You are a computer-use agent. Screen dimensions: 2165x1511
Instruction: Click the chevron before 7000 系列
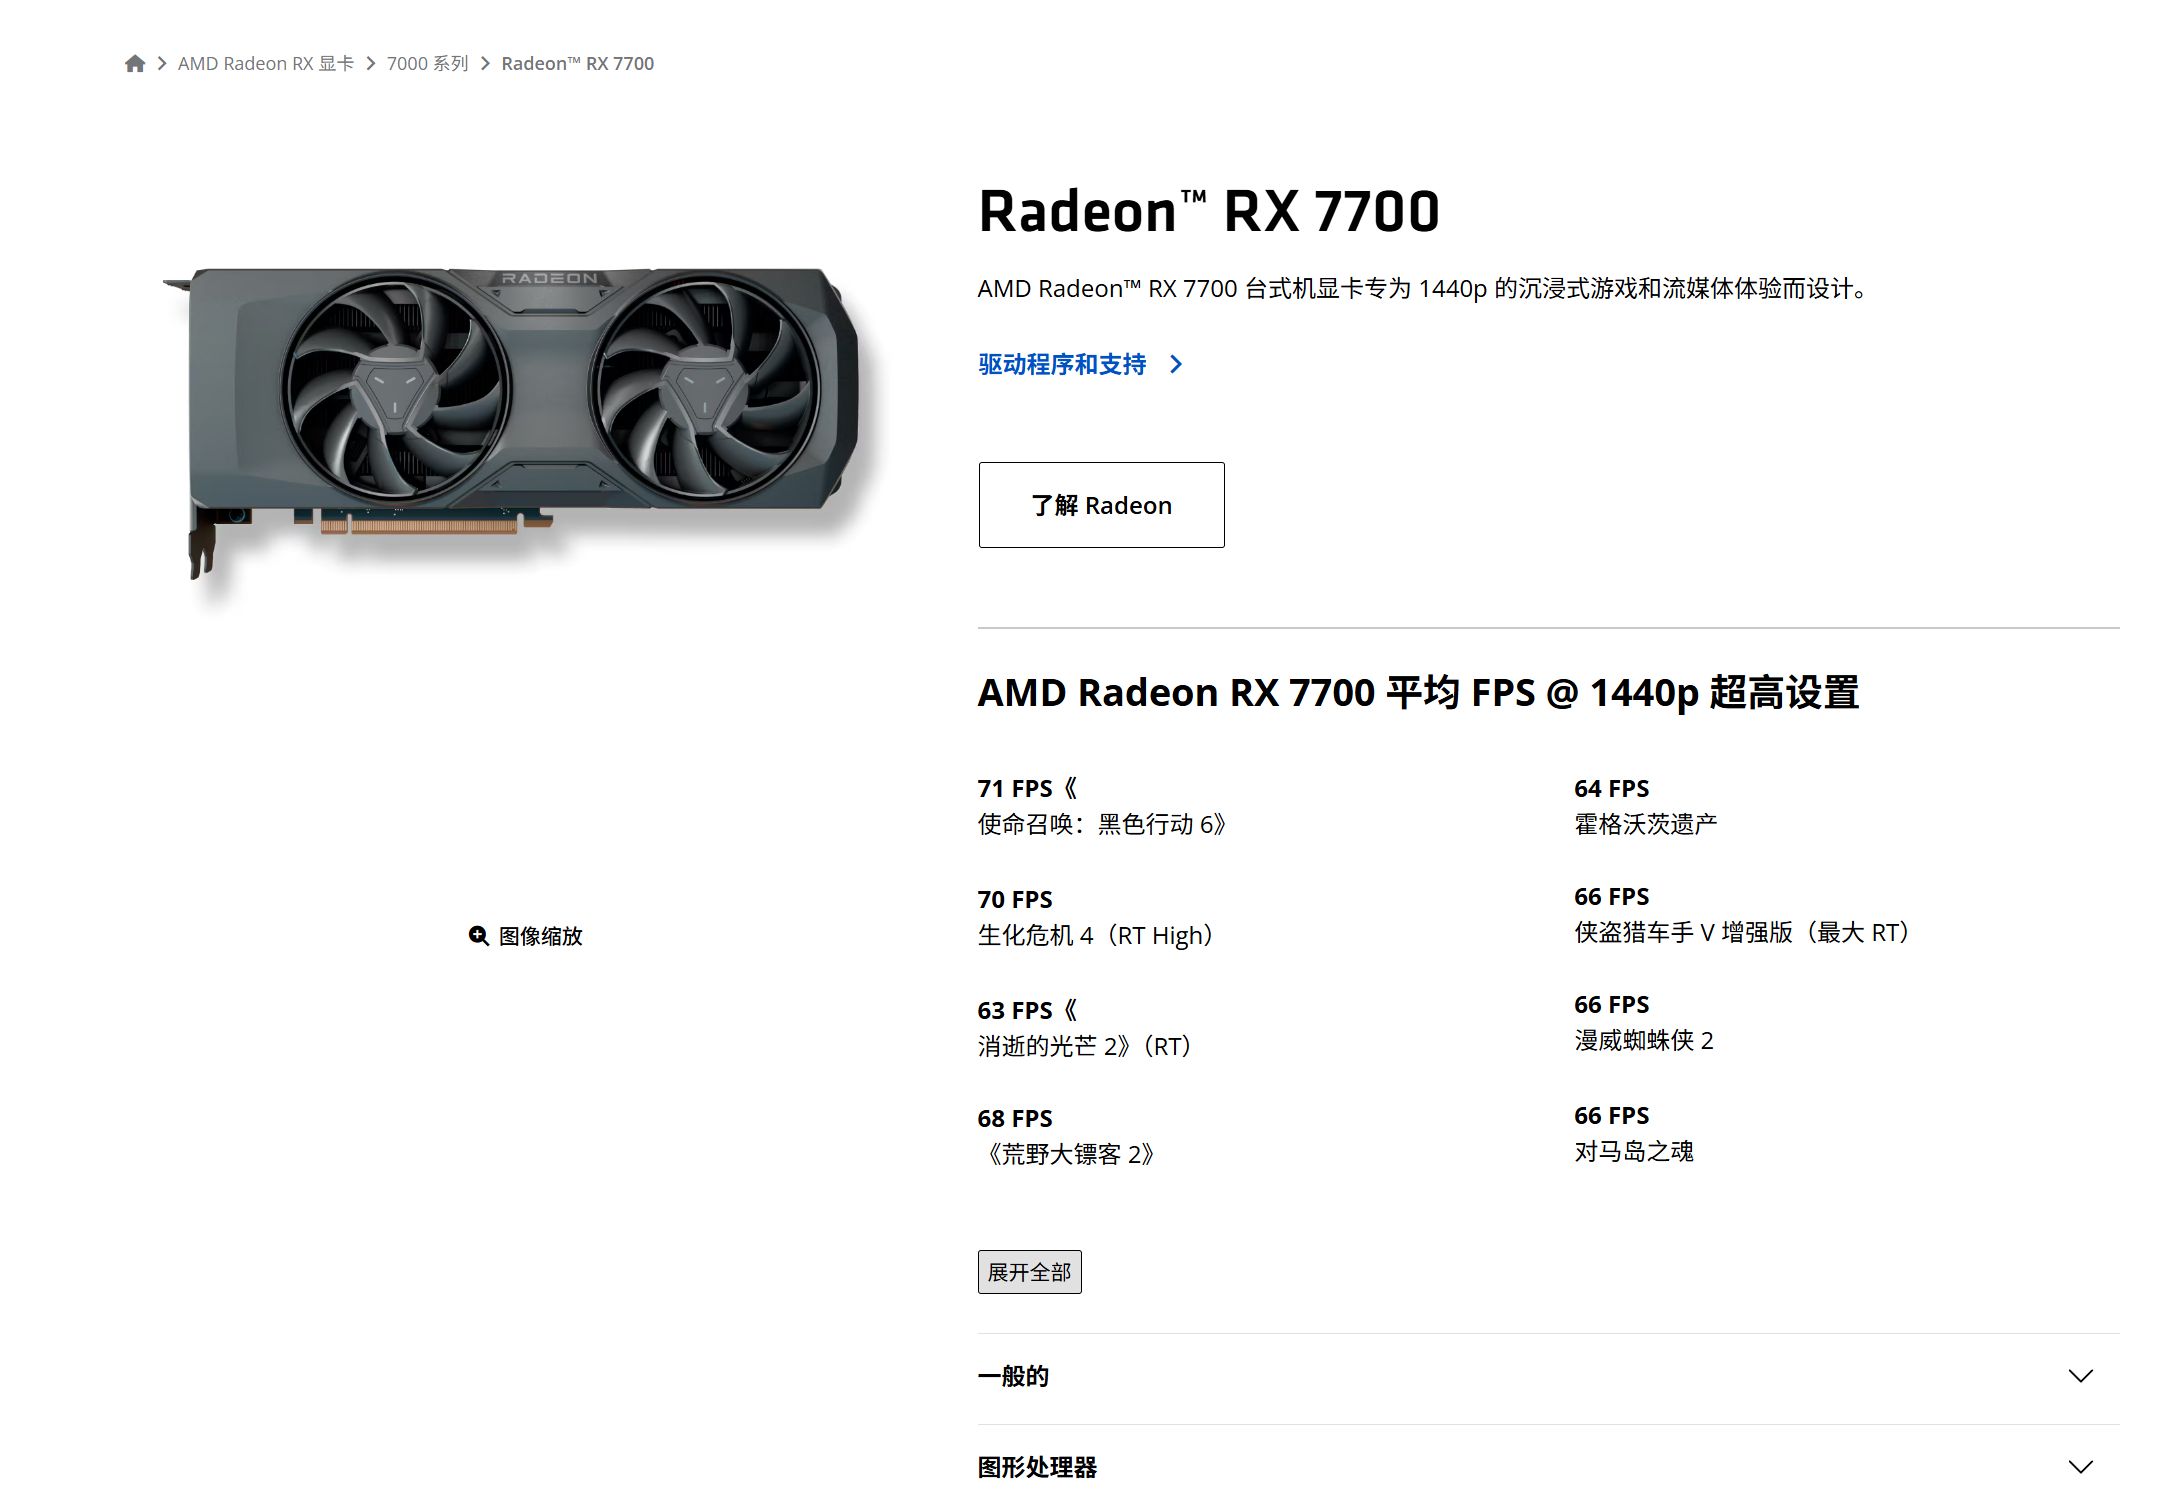(371, 64)
